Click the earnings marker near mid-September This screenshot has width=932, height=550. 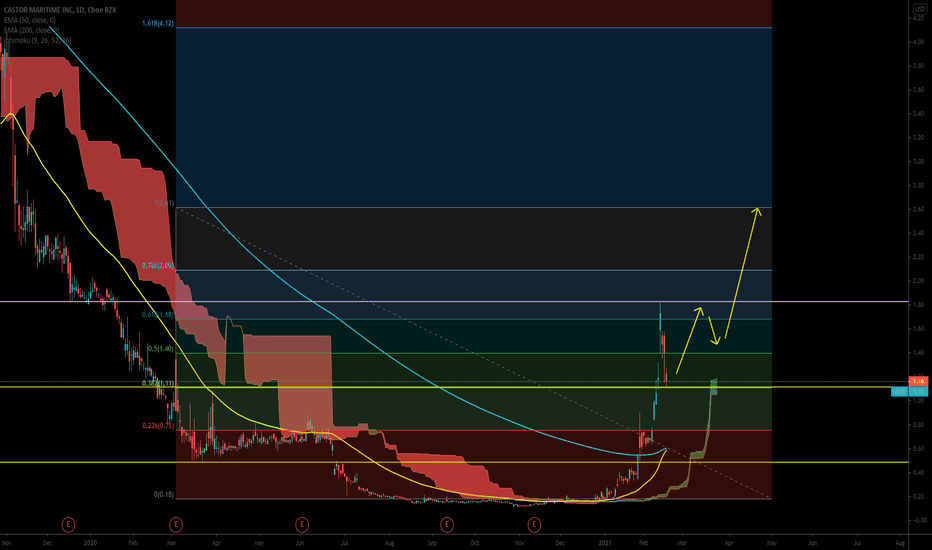(x=447, y=524)
